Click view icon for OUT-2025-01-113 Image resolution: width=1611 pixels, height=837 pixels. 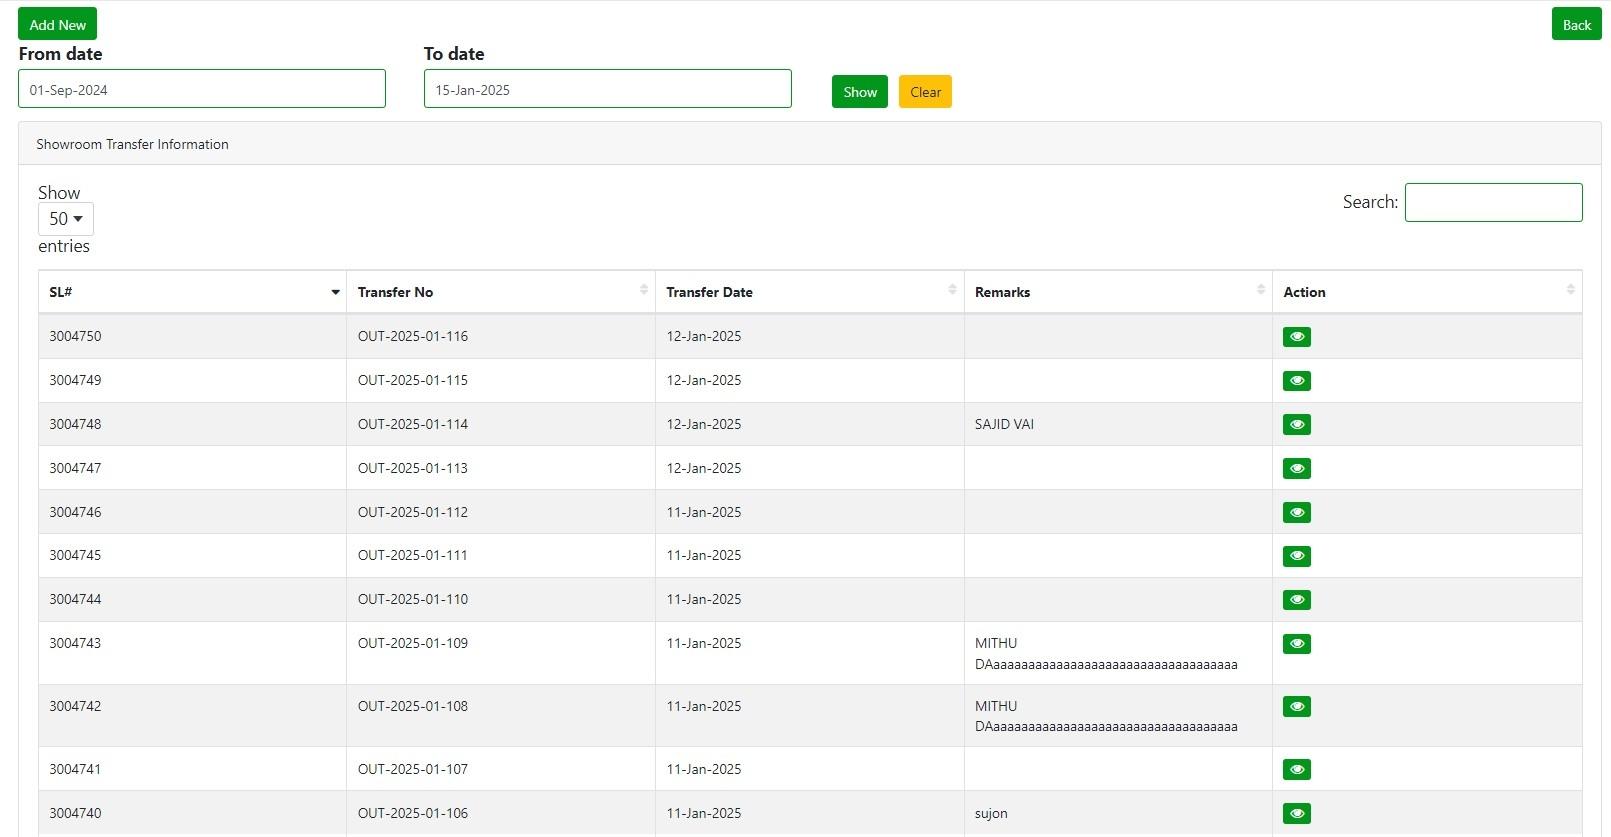coord(1296,469)
